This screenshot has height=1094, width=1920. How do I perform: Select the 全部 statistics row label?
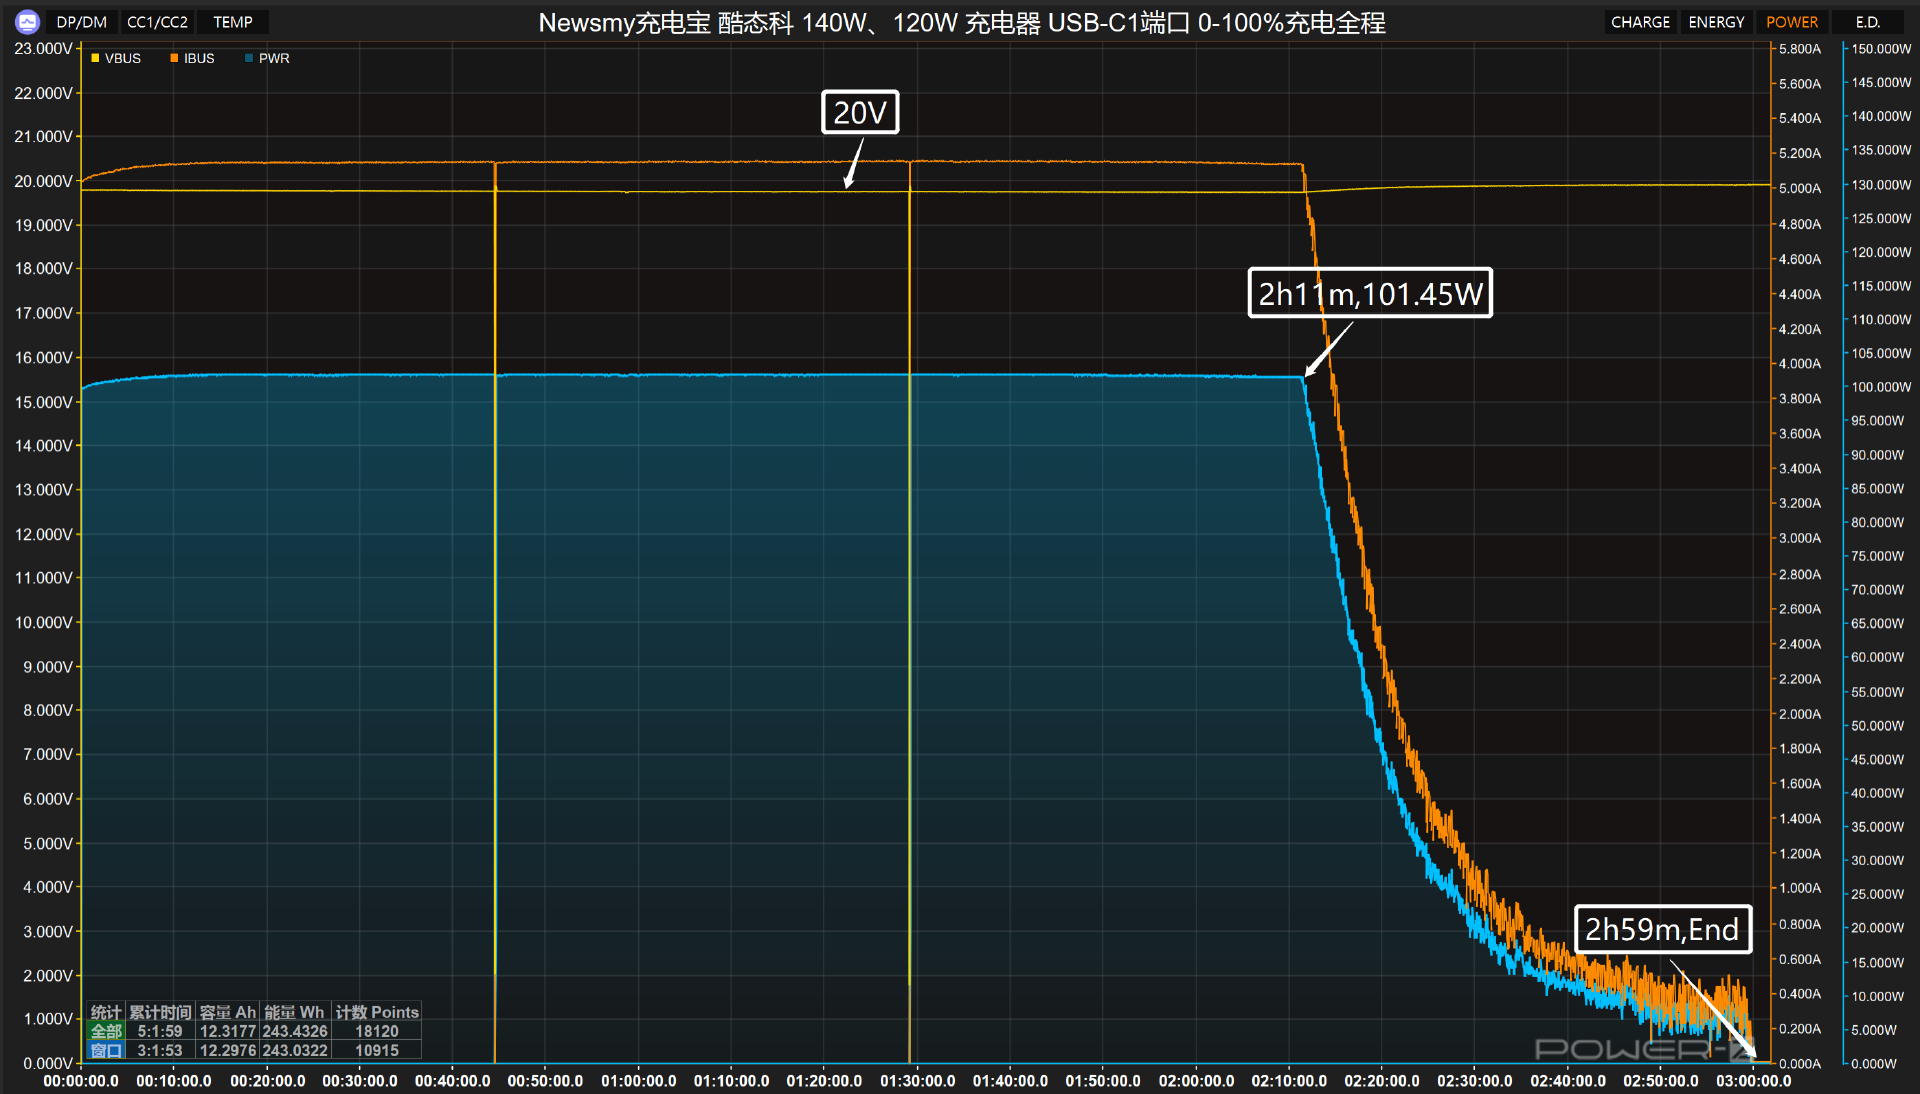point(106,1031)
